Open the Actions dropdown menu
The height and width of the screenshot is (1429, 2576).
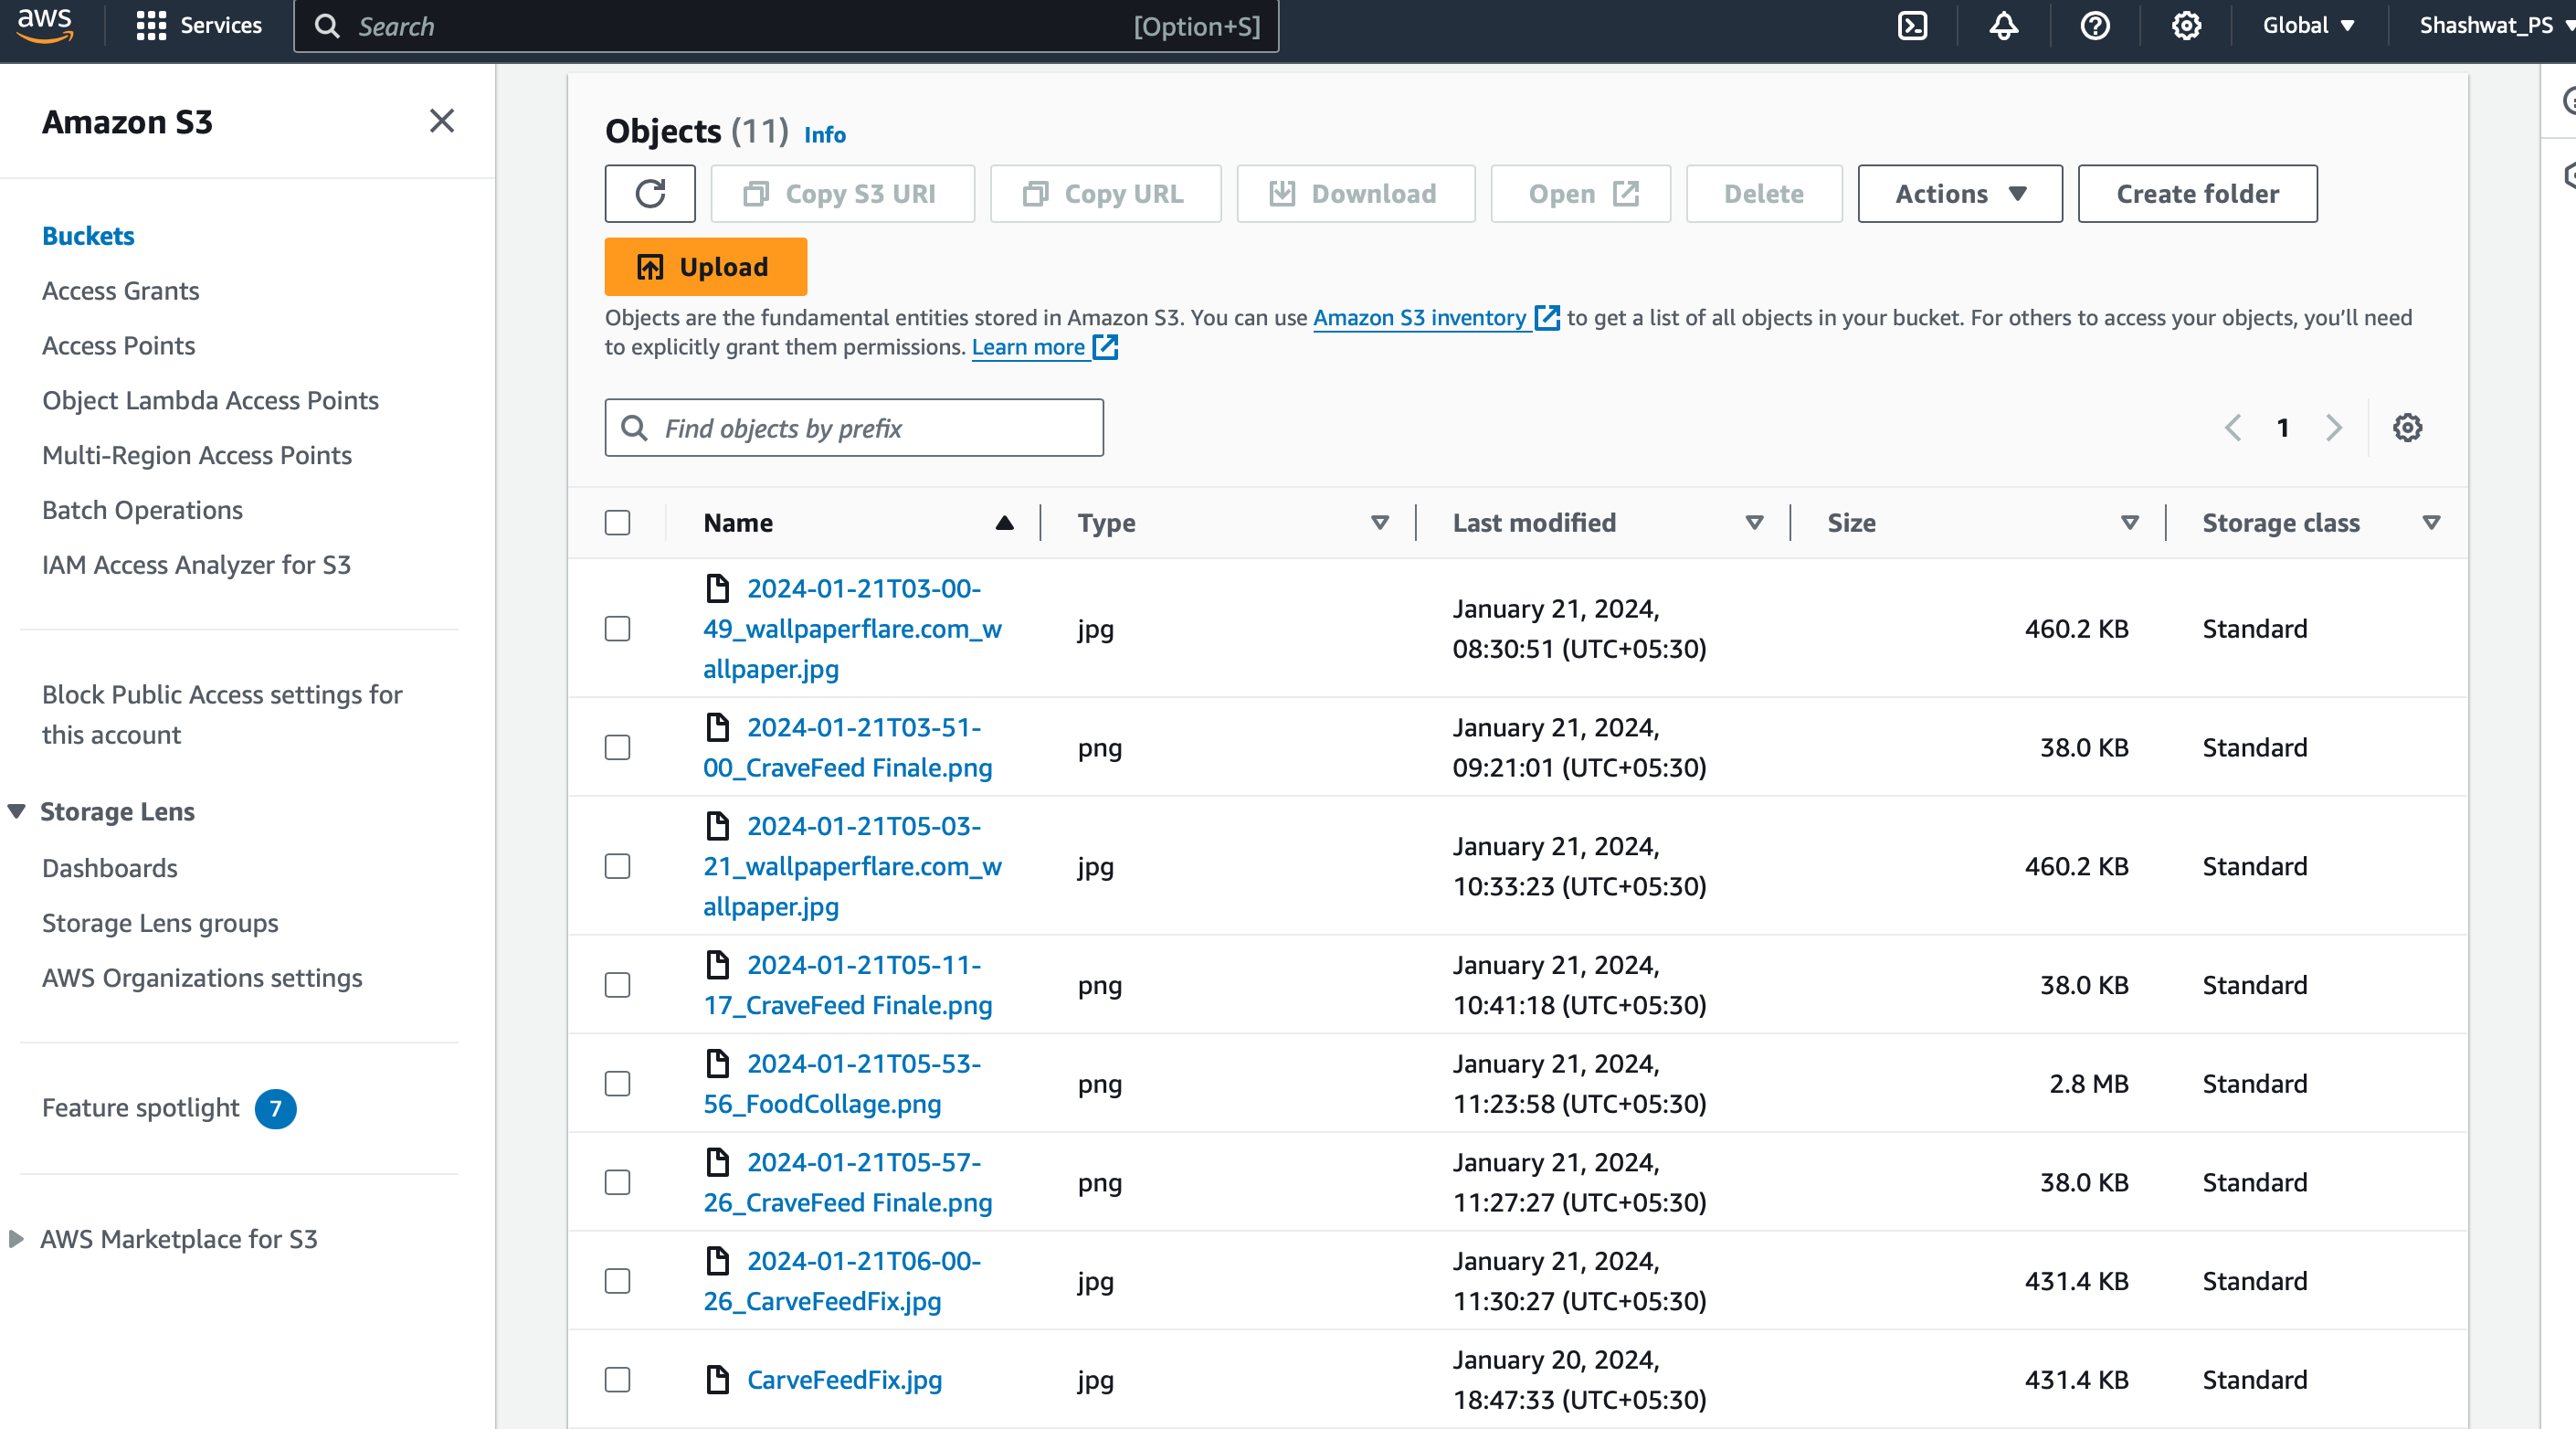(x=1959, y=193)
